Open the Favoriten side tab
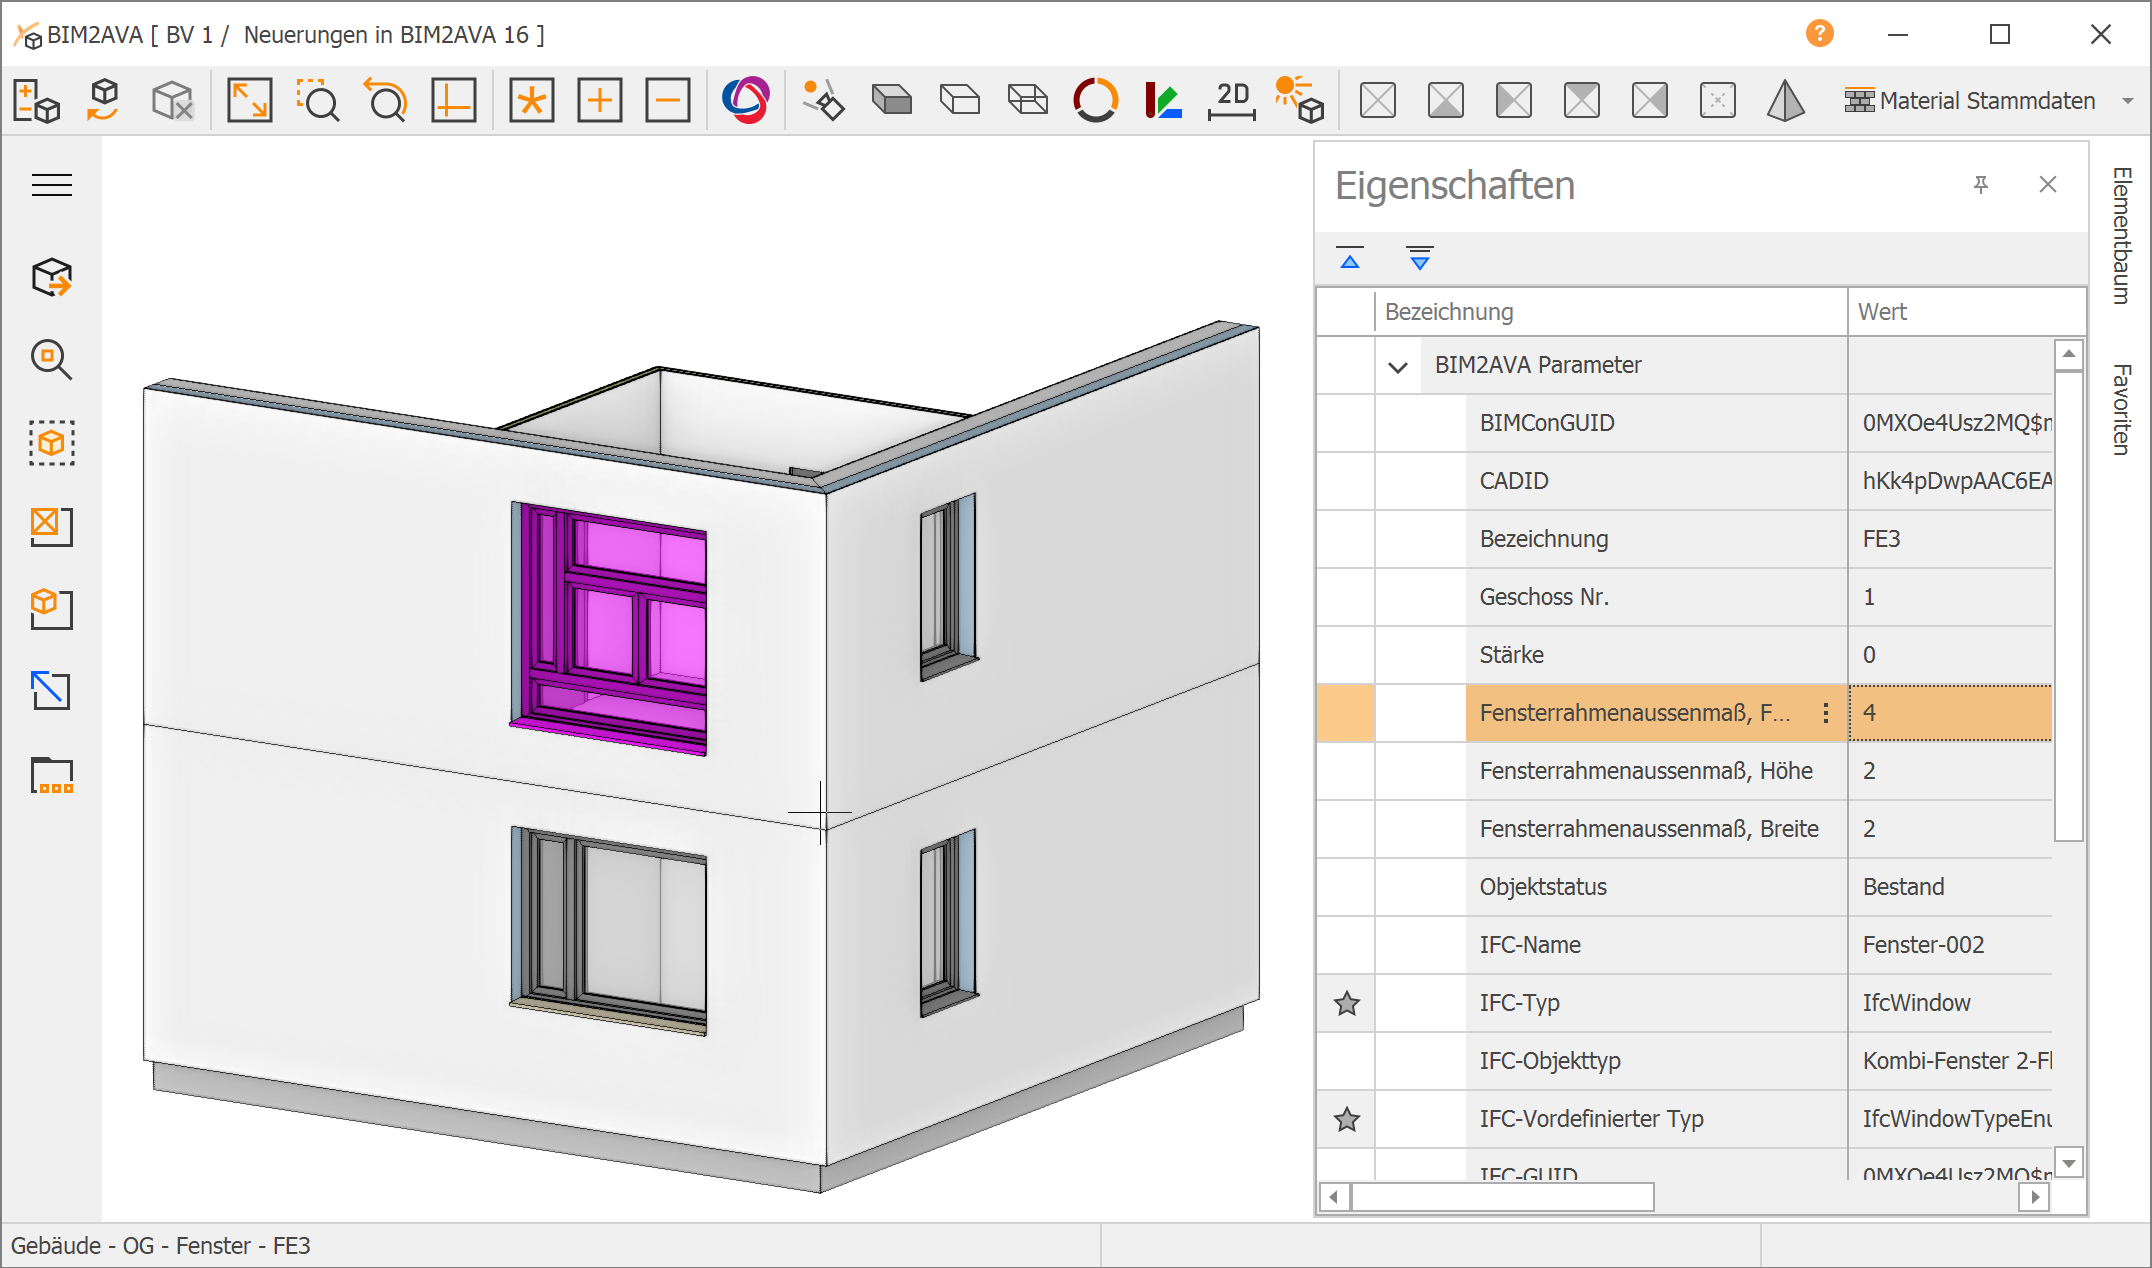 coord(2121,409)
